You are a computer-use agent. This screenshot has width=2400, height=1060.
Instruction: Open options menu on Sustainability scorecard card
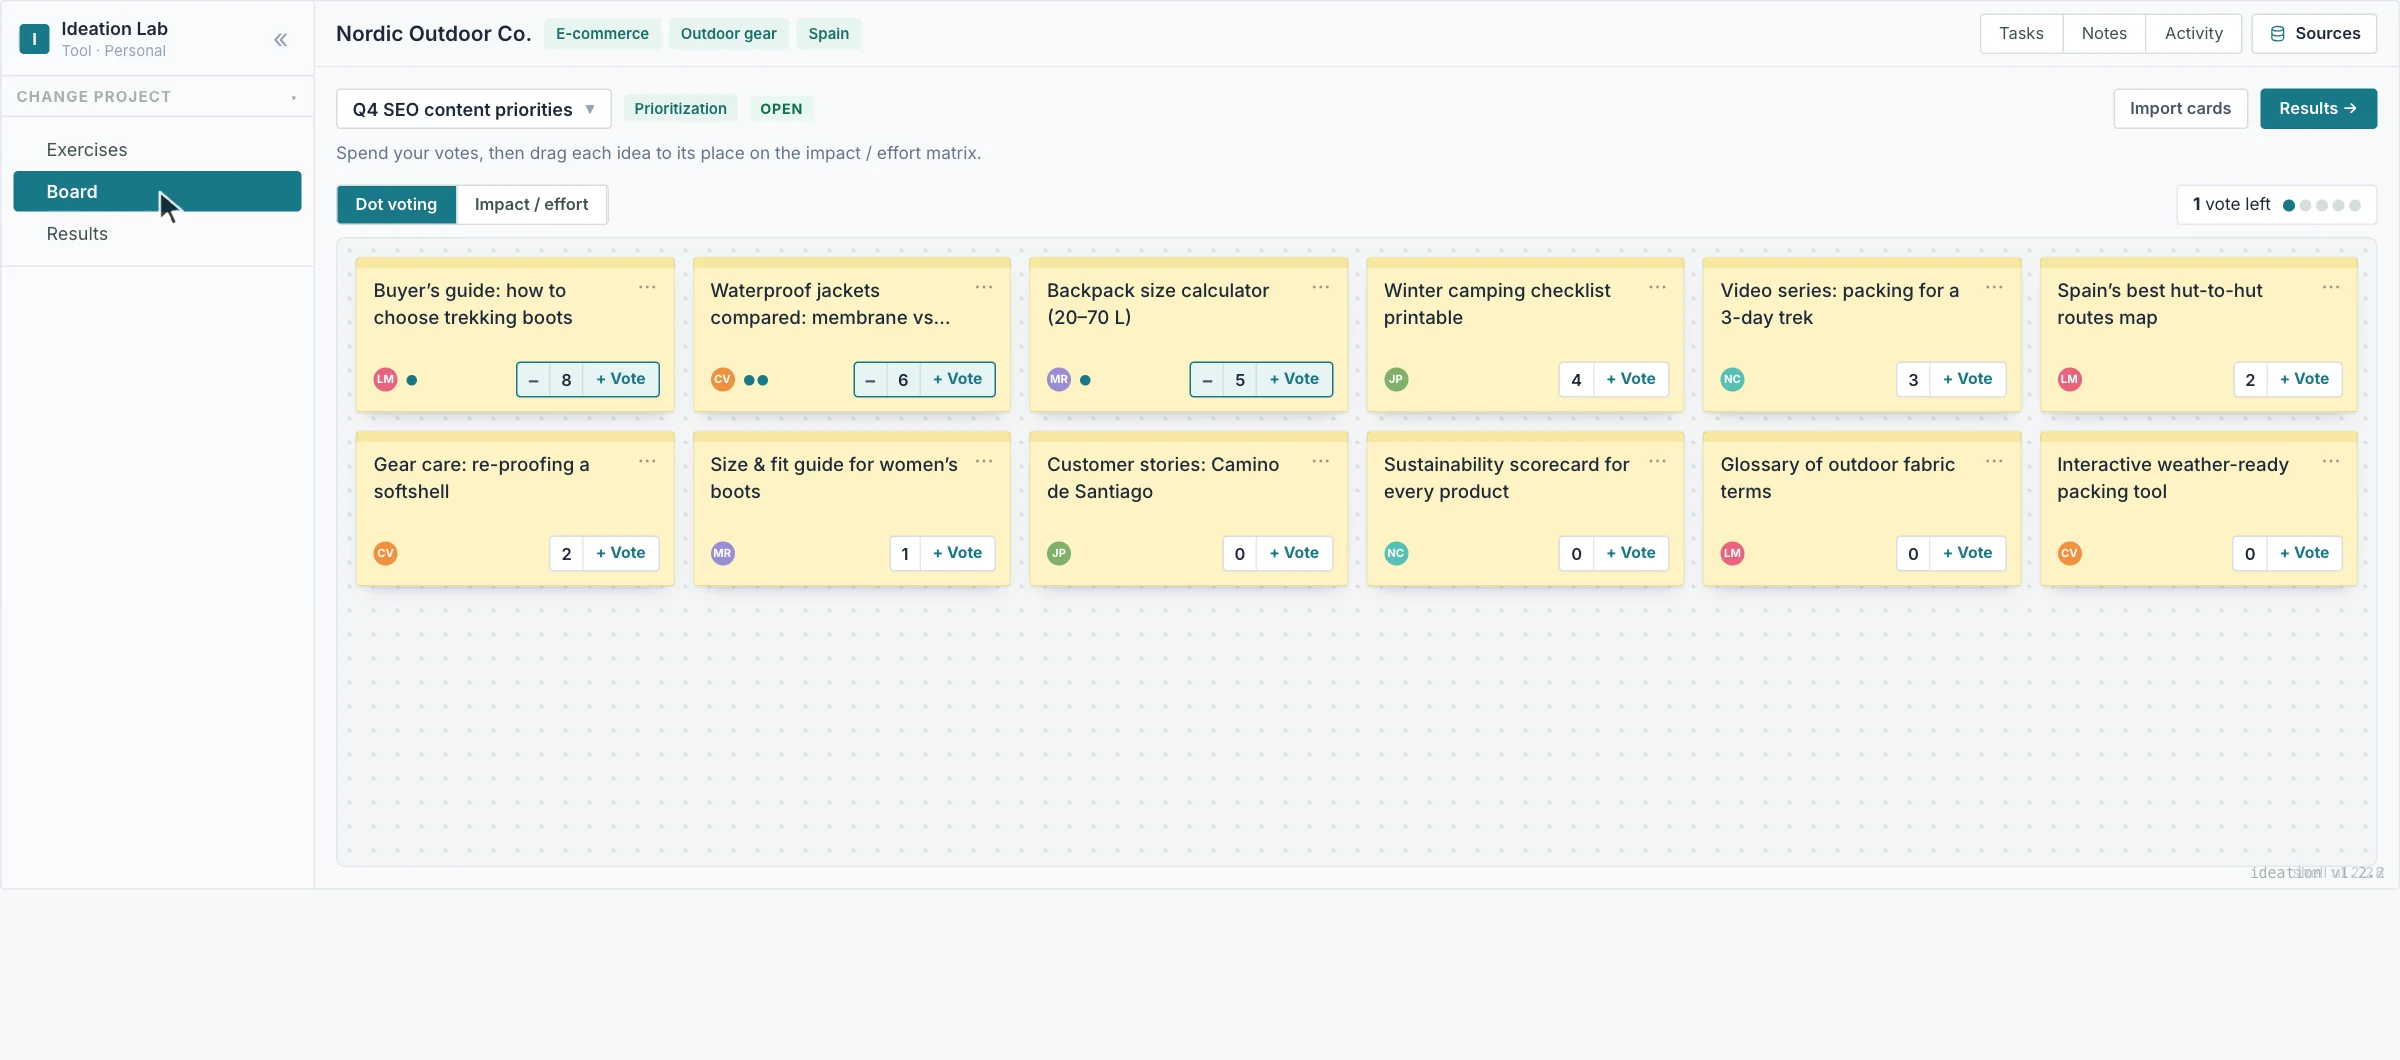coord(1657,462)
